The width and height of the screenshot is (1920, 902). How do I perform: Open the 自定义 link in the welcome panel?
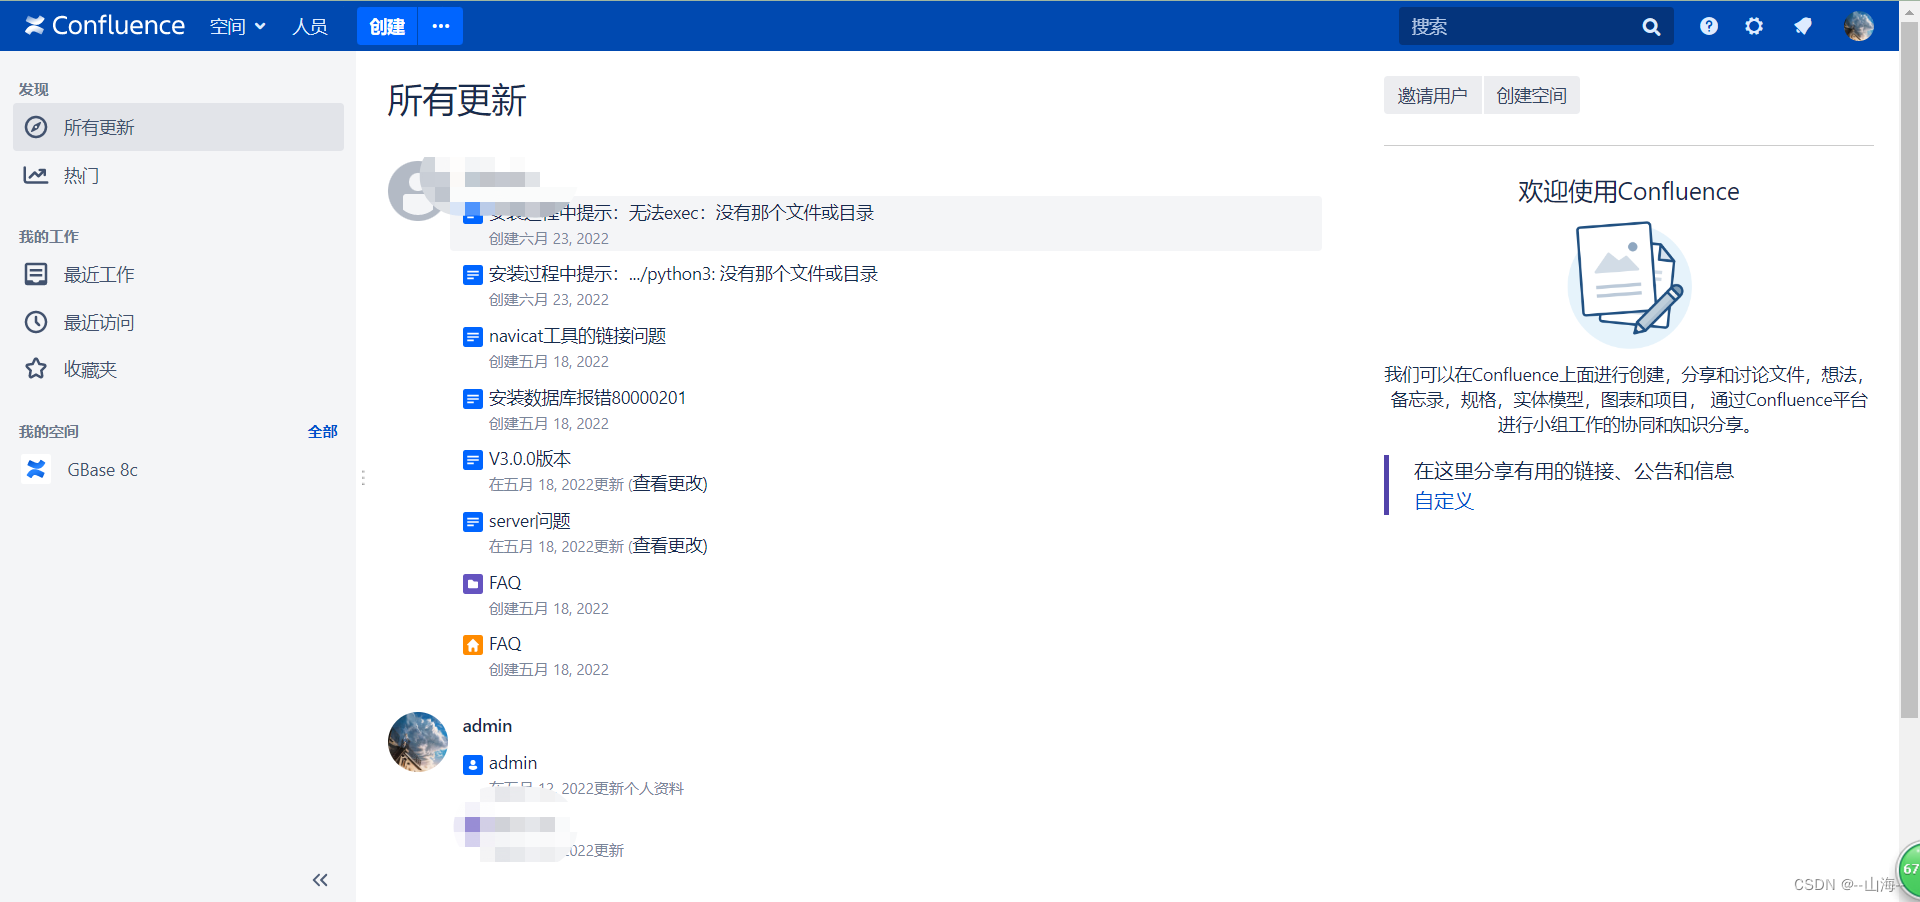[1443, 501]
